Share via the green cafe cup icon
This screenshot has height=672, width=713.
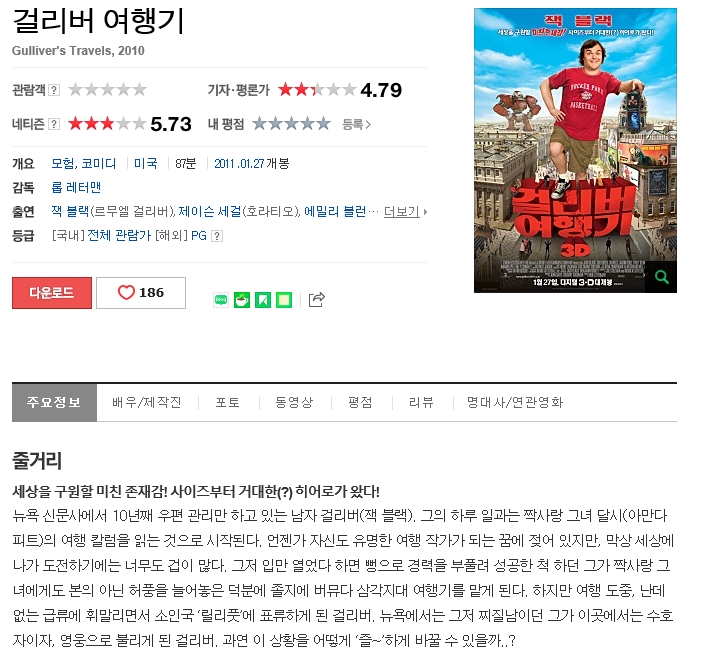click(242, 300)
